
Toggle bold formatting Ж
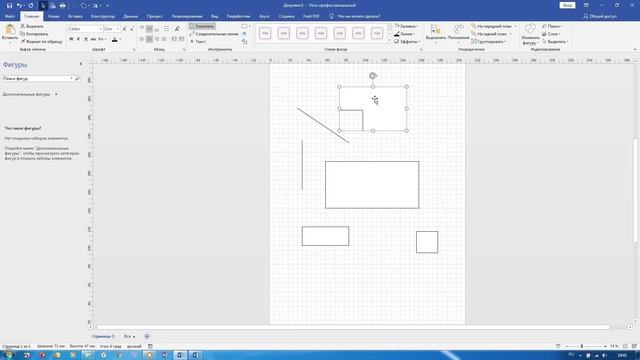pos(71,39)
